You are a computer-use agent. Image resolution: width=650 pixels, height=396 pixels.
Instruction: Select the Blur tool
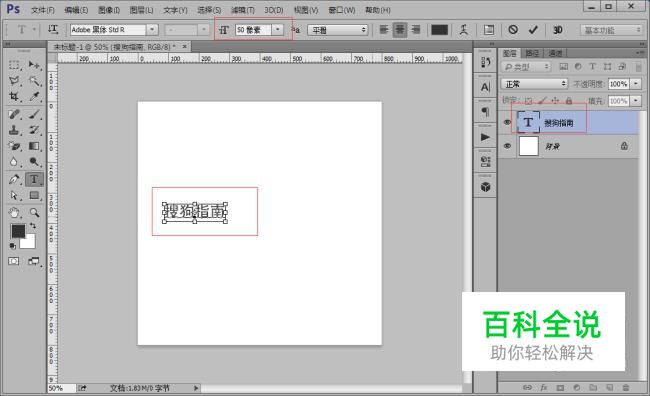pos(14,162)
